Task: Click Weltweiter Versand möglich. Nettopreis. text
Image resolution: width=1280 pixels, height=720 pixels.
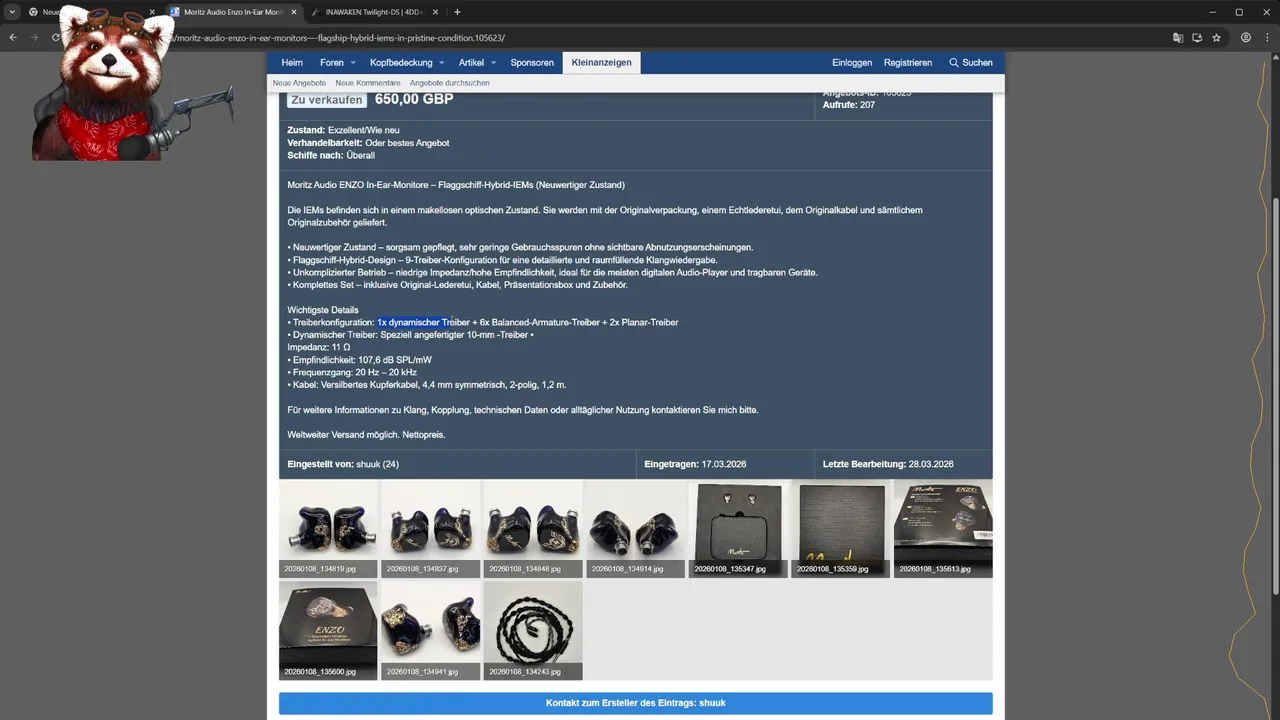Action: (366, 435)
